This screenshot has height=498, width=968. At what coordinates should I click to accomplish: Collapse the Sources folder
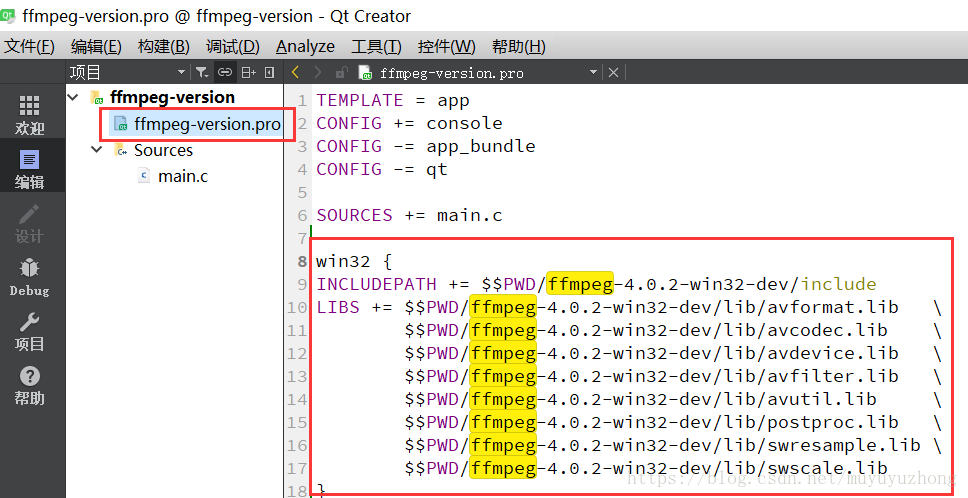pyautogui.click(x=97, y=150)
